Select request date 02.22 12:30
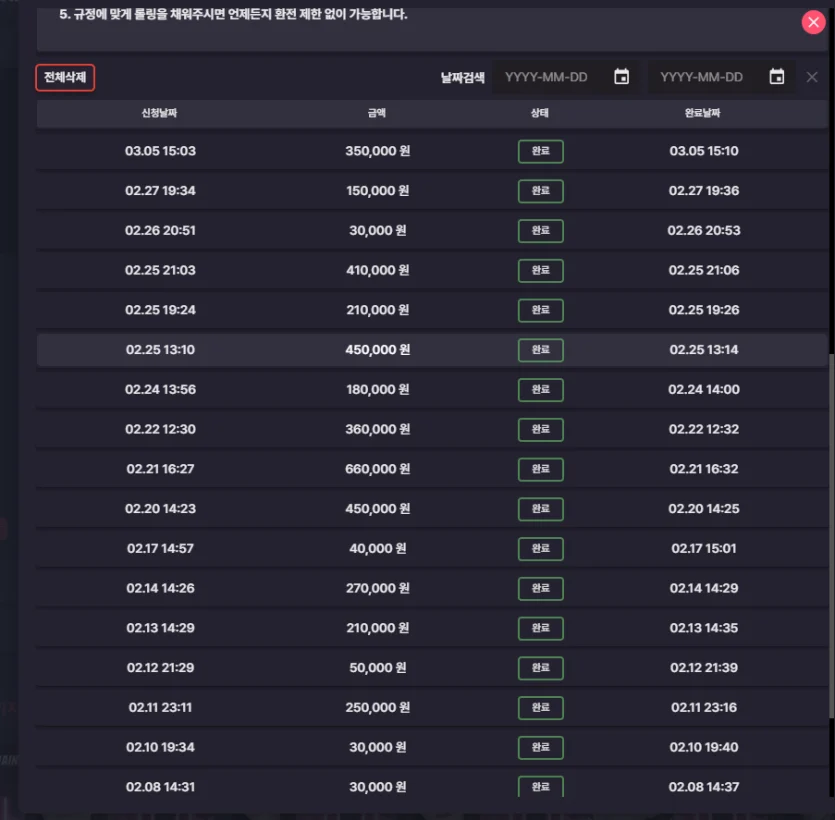Screen dimensions: 835x820 point(160,429)
